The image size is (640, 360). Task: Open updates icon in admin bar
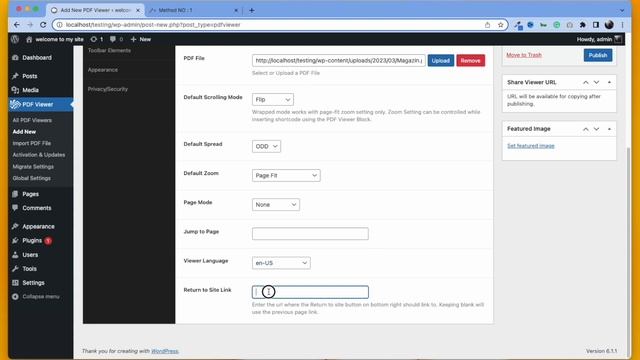pyautogui.click(x=97, y=39)
